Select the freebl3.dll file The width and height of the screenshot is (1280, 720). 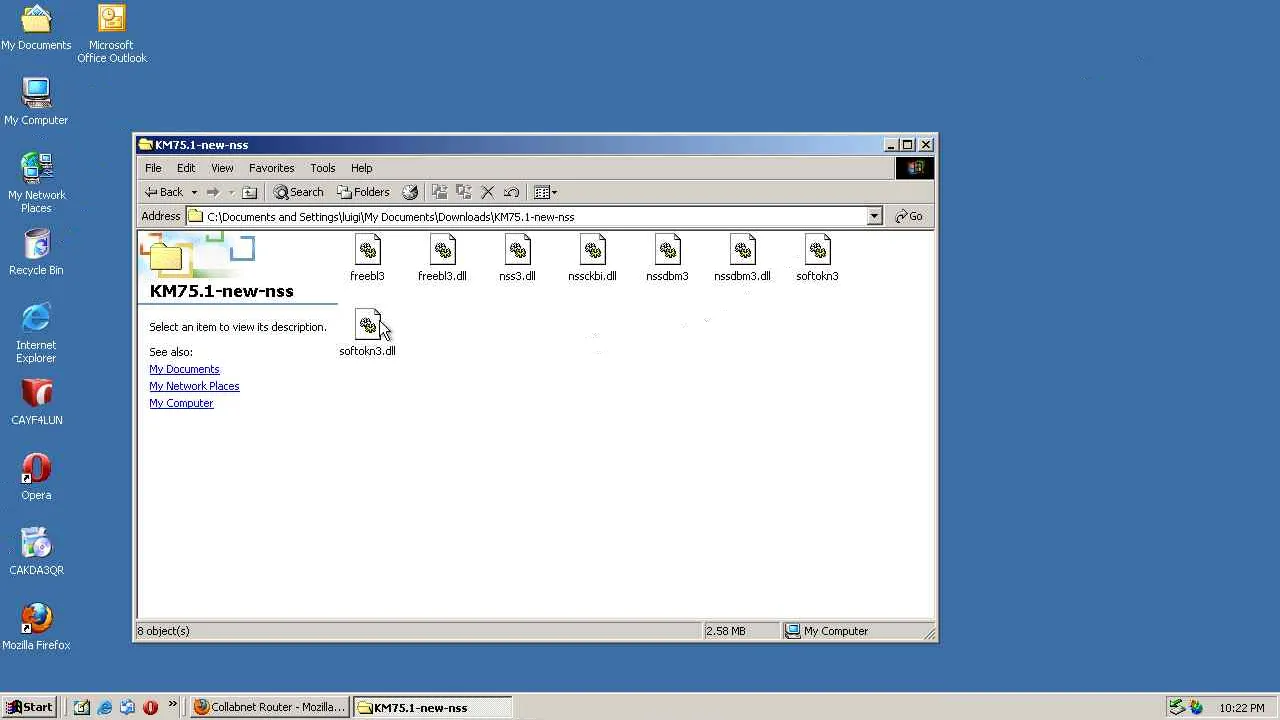coord(442,258)
